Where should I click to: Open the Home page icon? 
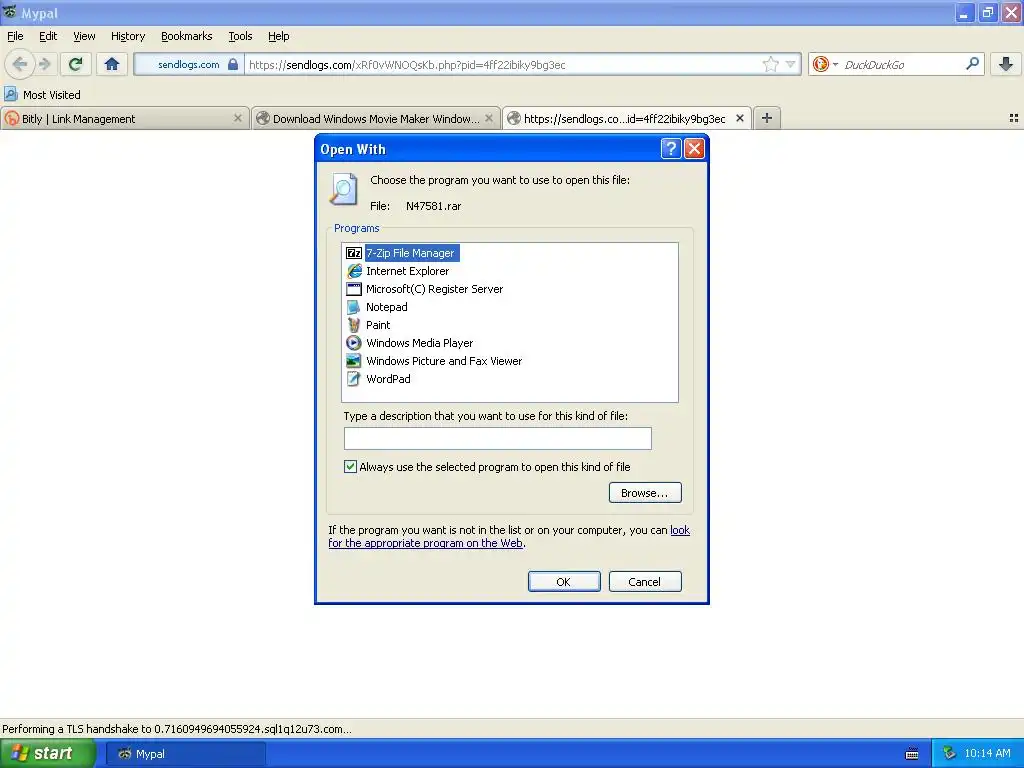pyautogui.click(x=112, y=64)
